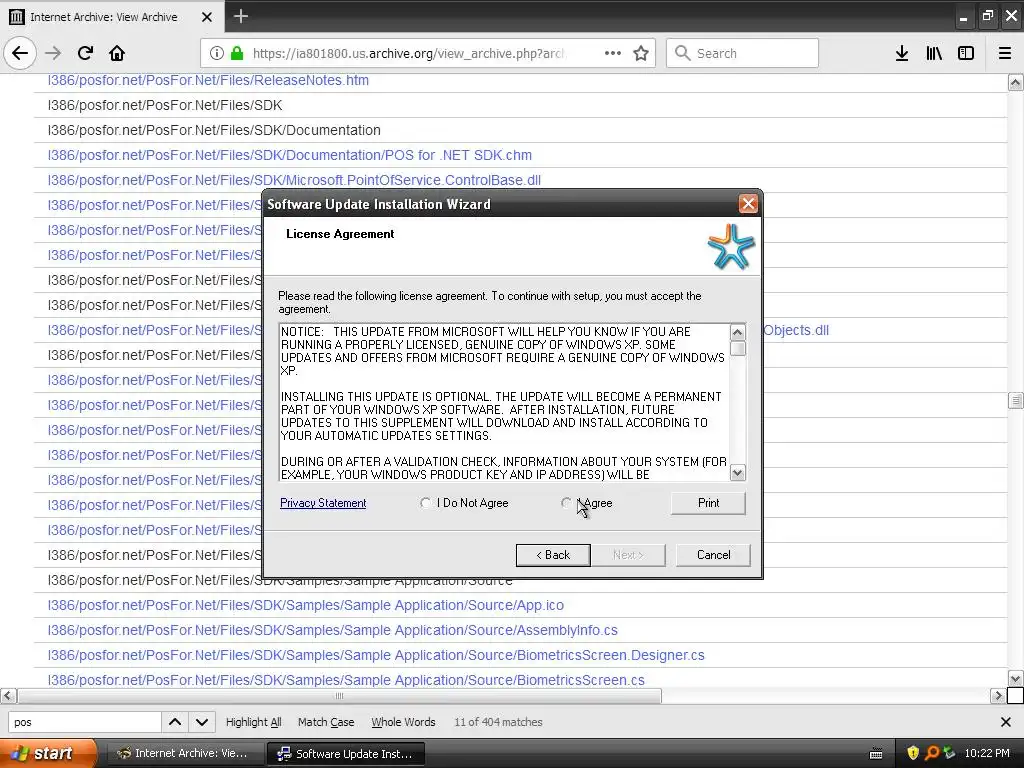Click the network connection tray icon
1024x768 pixels.
949,753
